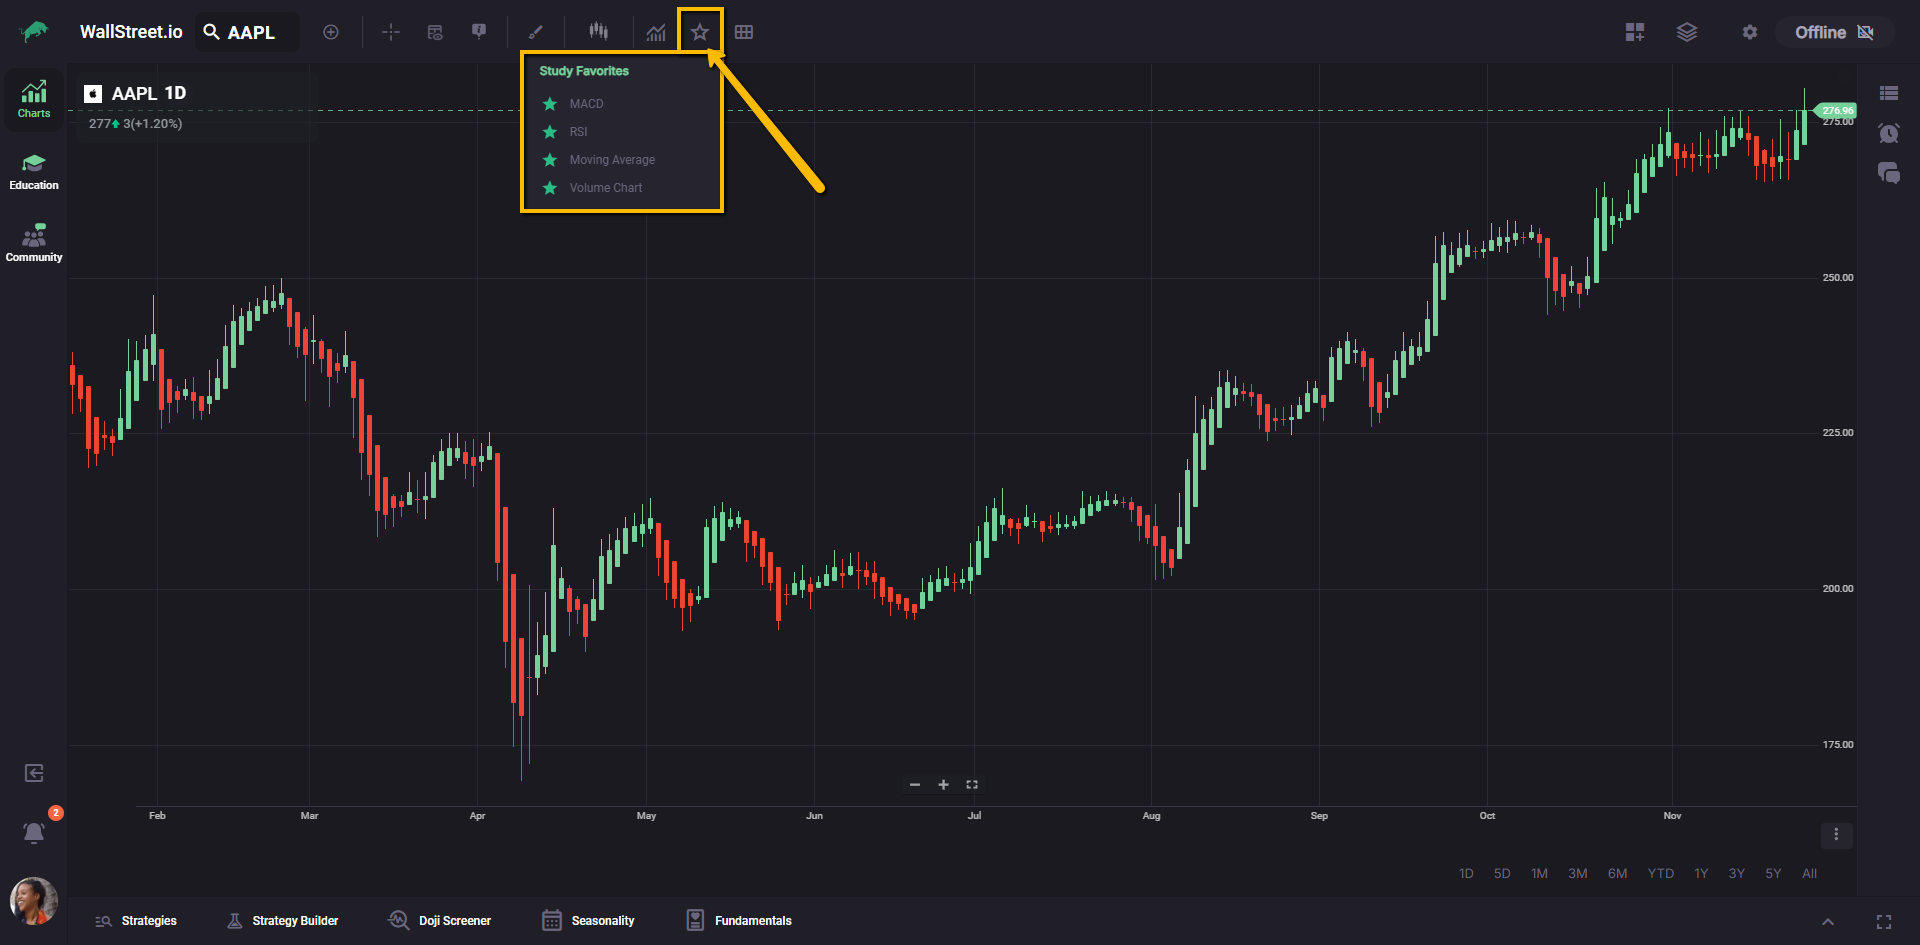Open the Study Favorites star icon
The height and width of the screenshot is (945, 1920).
point(700,32)
